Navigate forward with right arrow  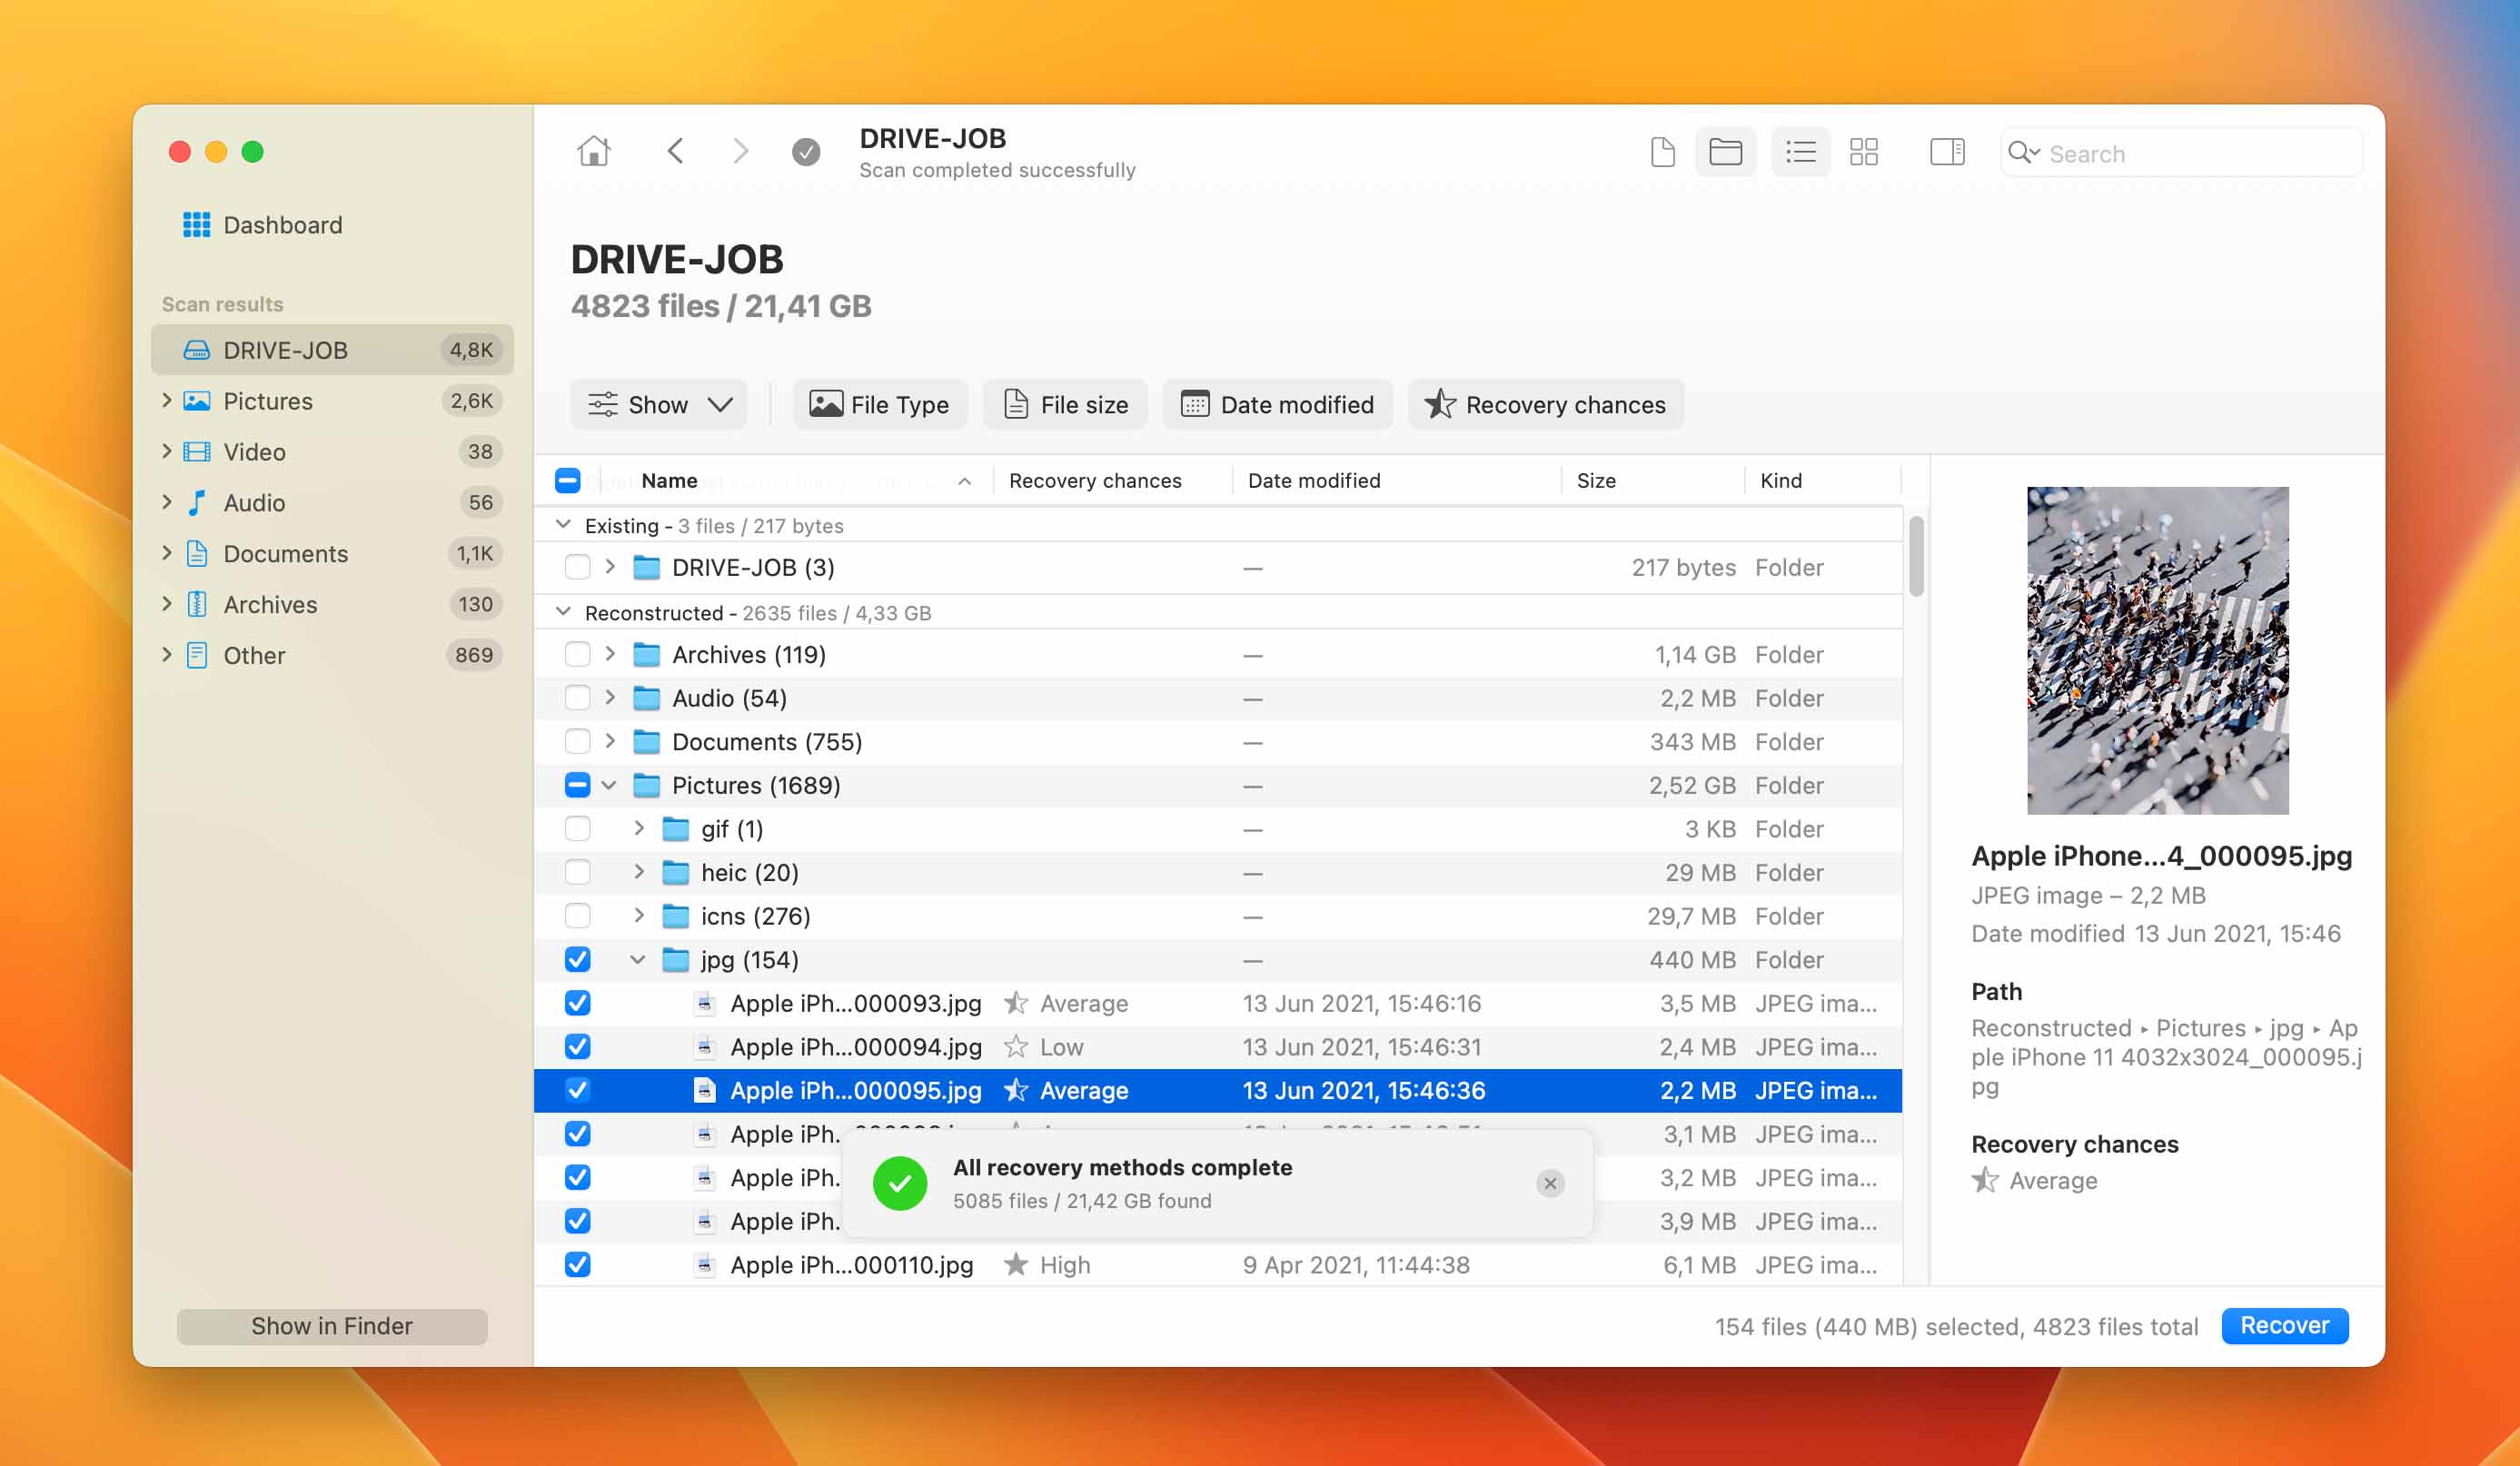pos(740,152)
